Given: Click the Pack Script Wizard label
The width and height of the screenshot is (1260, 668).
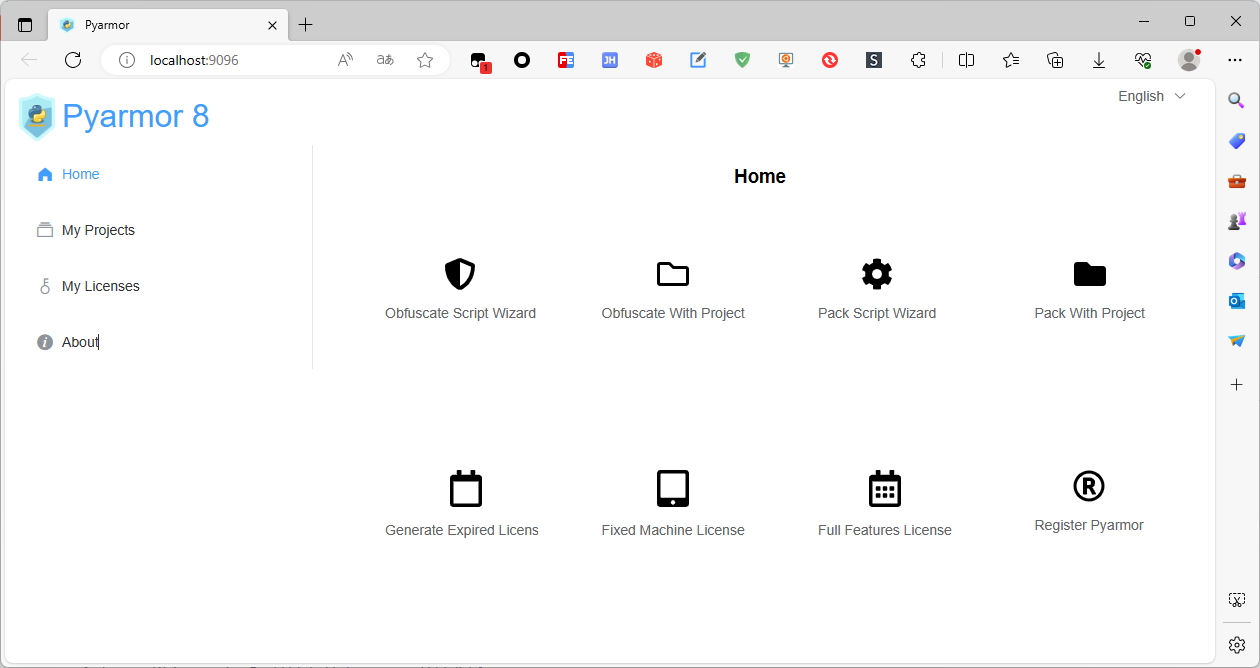Looking at the screenshot, I should pyautogui.click(x=877, y=313).
